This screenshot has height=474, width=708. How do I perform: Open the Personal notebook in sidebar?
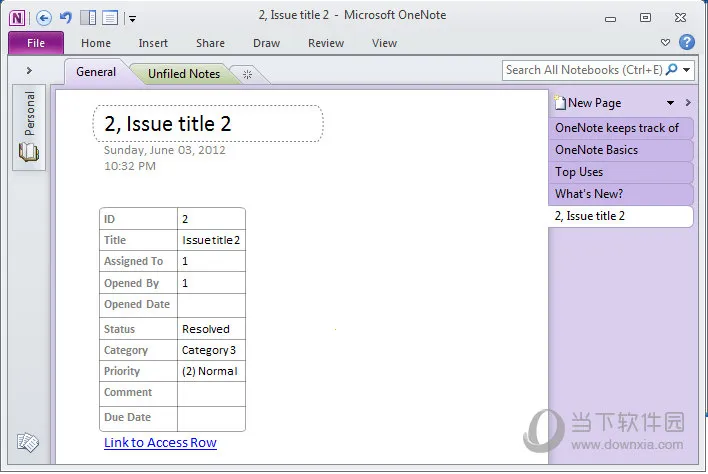point(29,126)
